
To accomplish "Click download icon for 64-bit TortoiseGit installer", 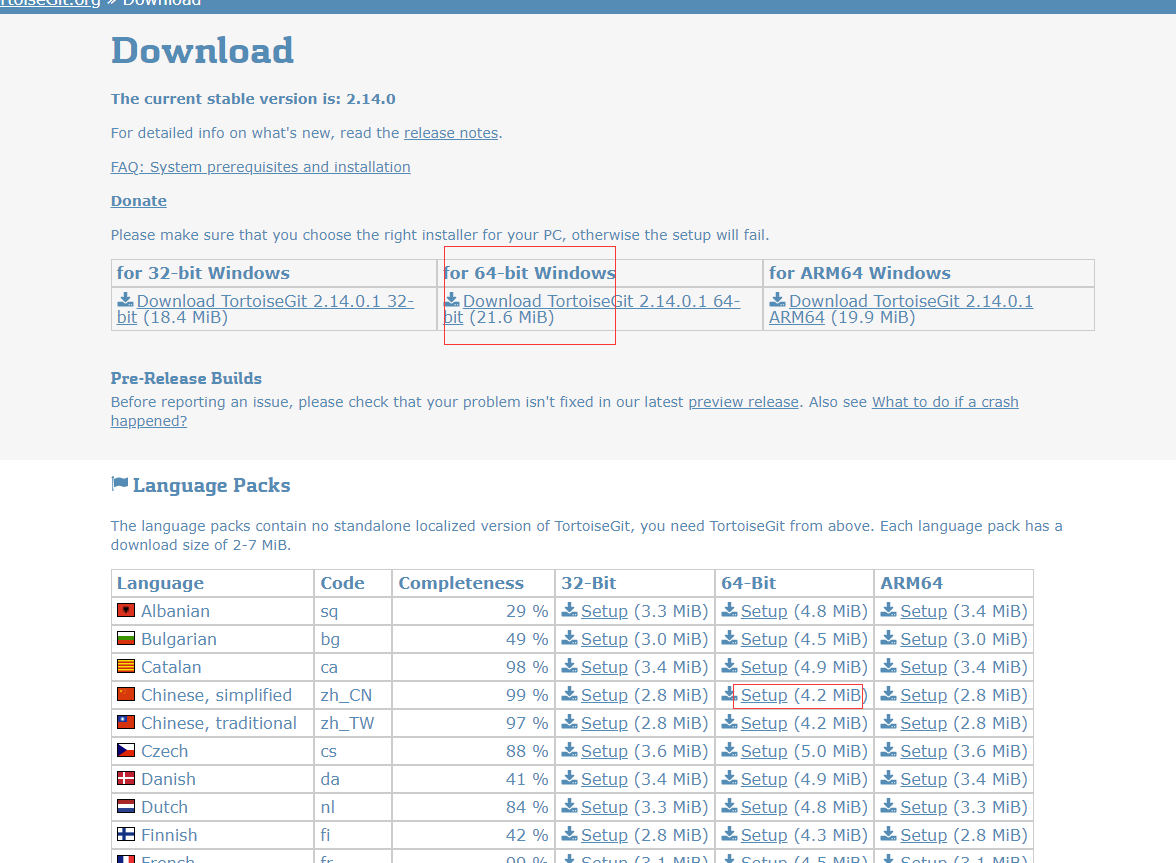I will coord(452,300).
